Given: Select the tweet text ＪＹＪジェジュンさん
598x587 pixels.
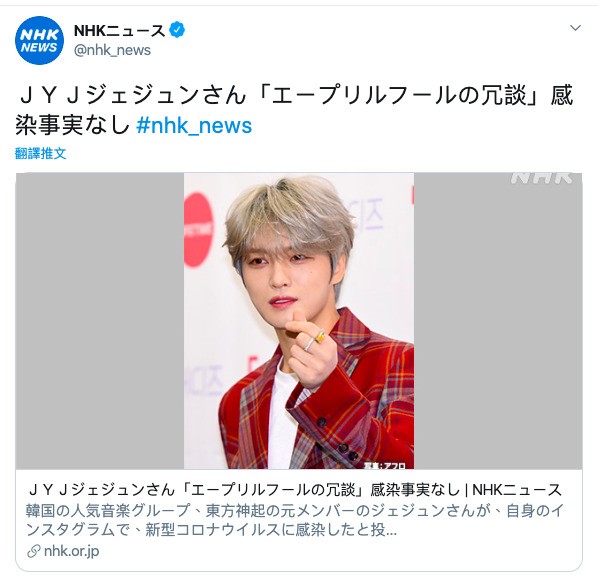Looking at the screenshot, I should click(x=132, y=95).
